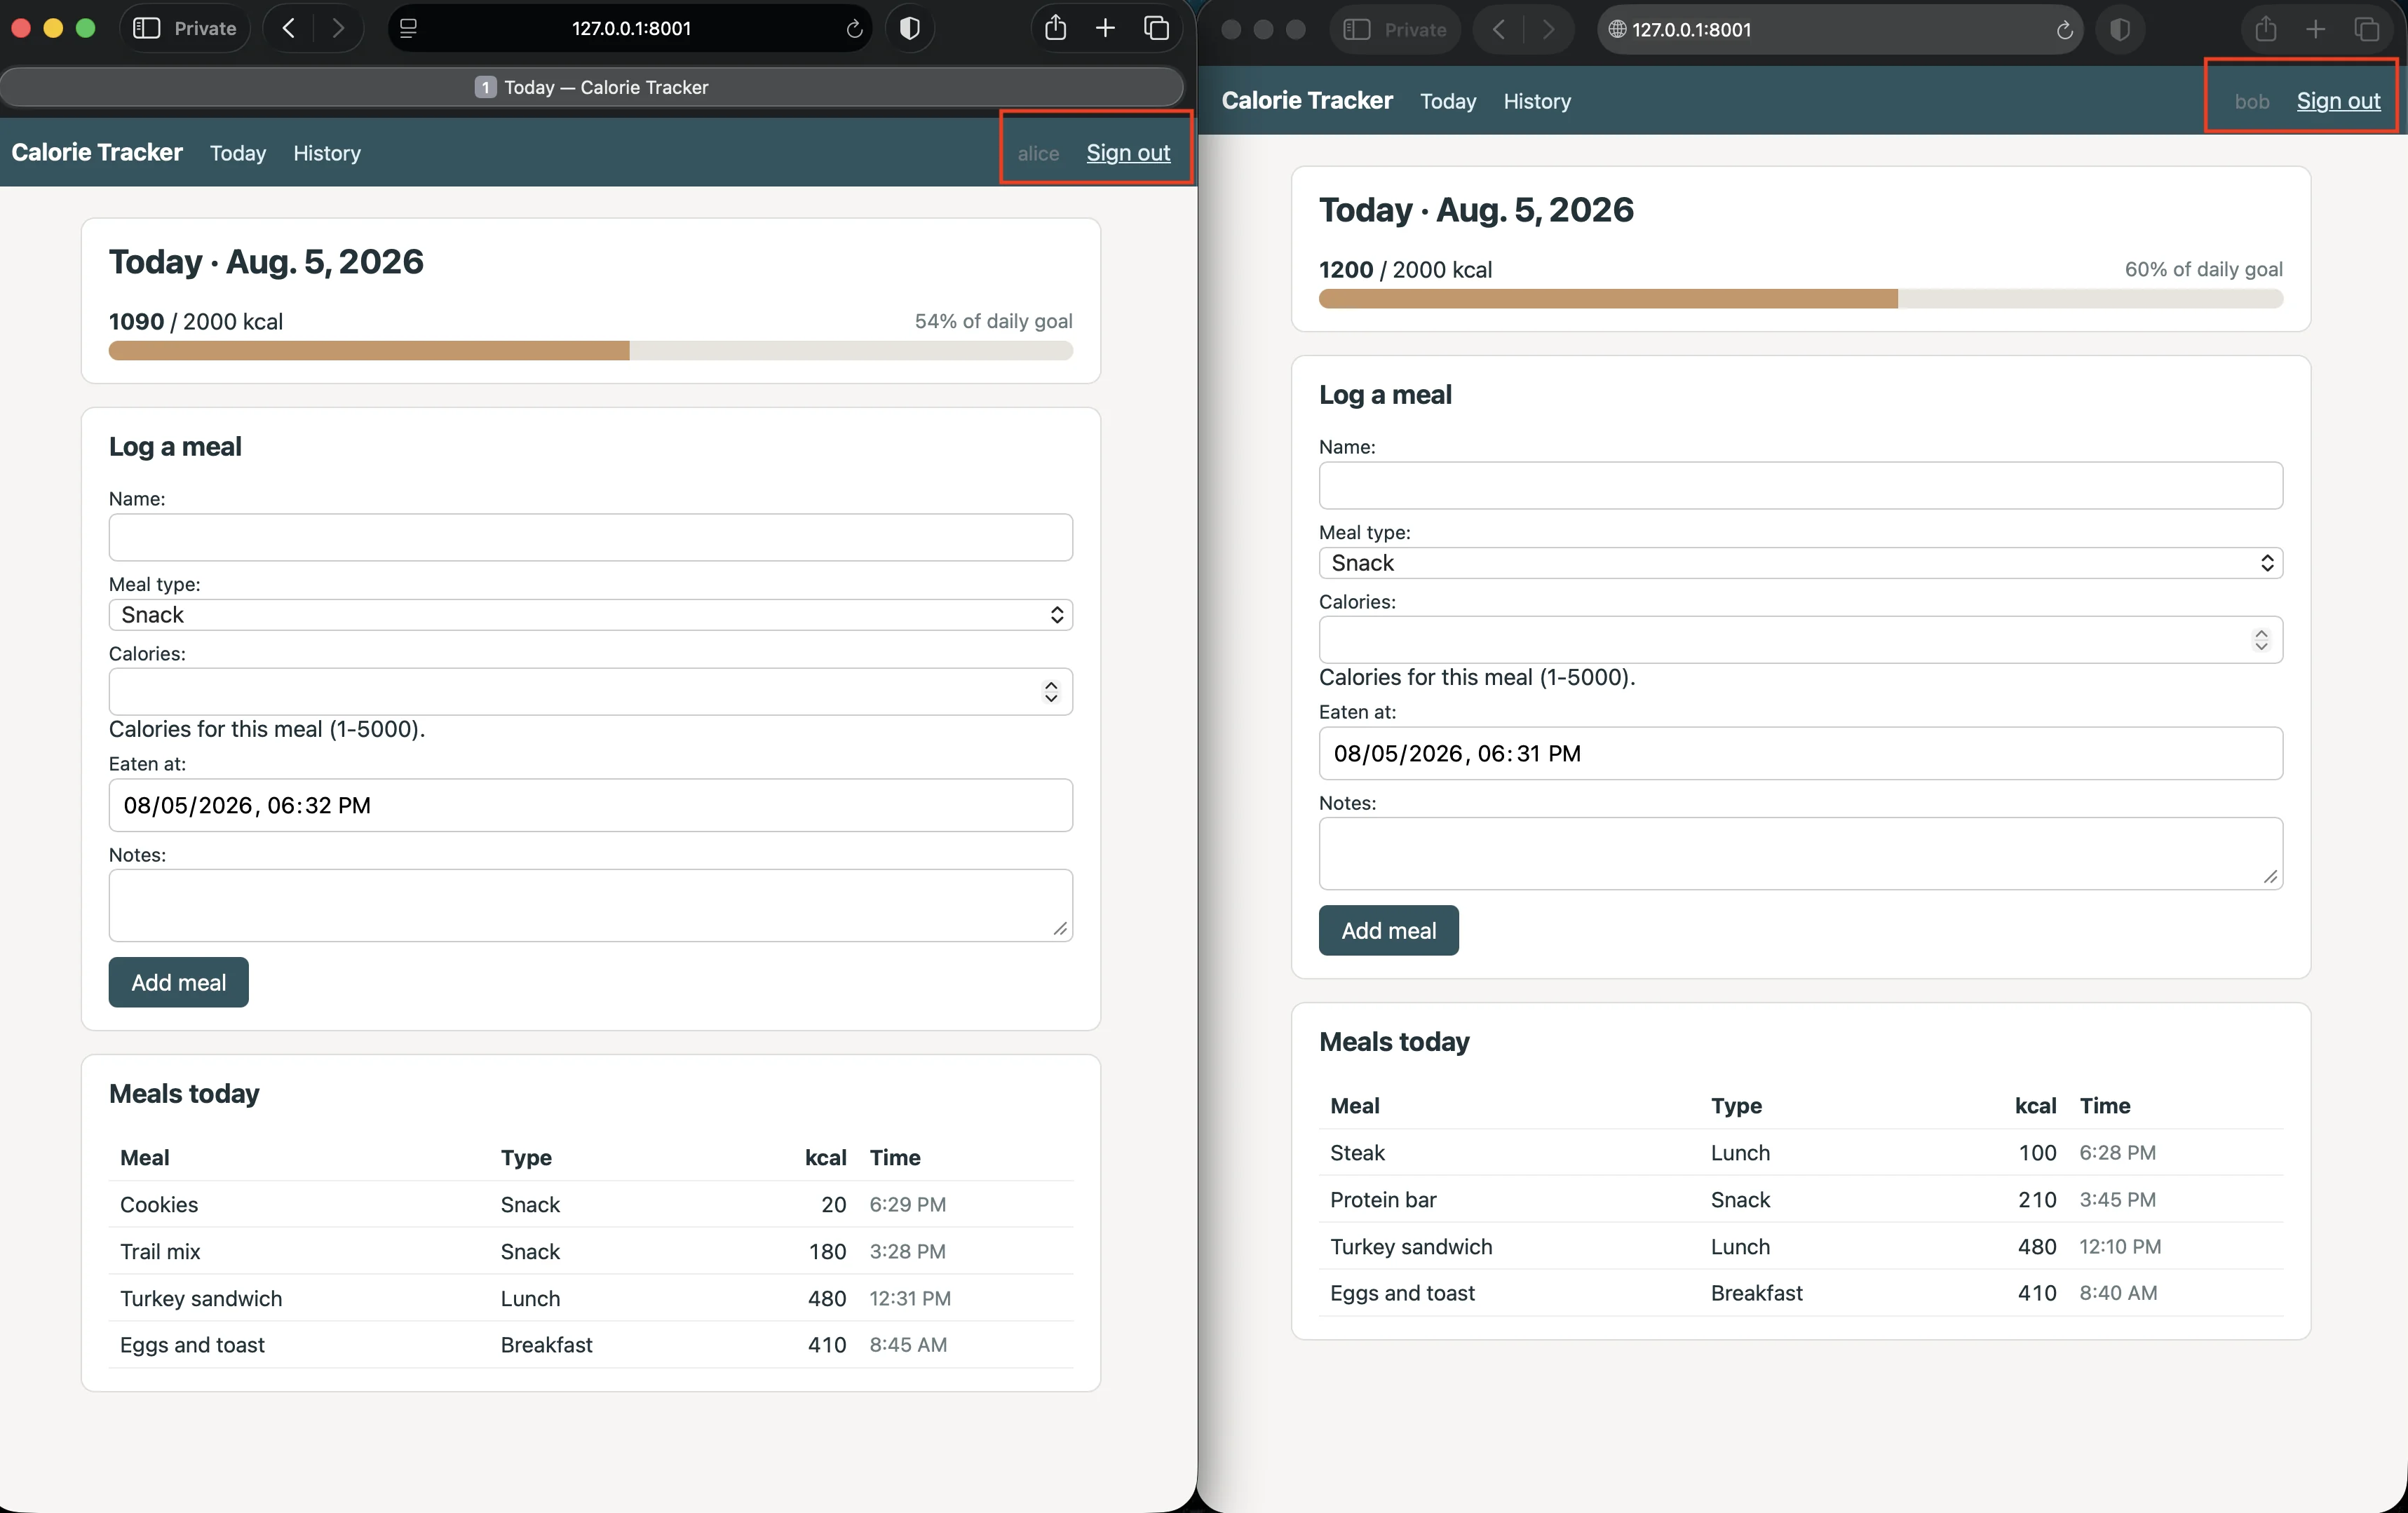Image resolution: width=2408 pixels, height=1513 pixels.
Task: Select the 'Today — Calorie Tracker' tab
Action: 591,87
